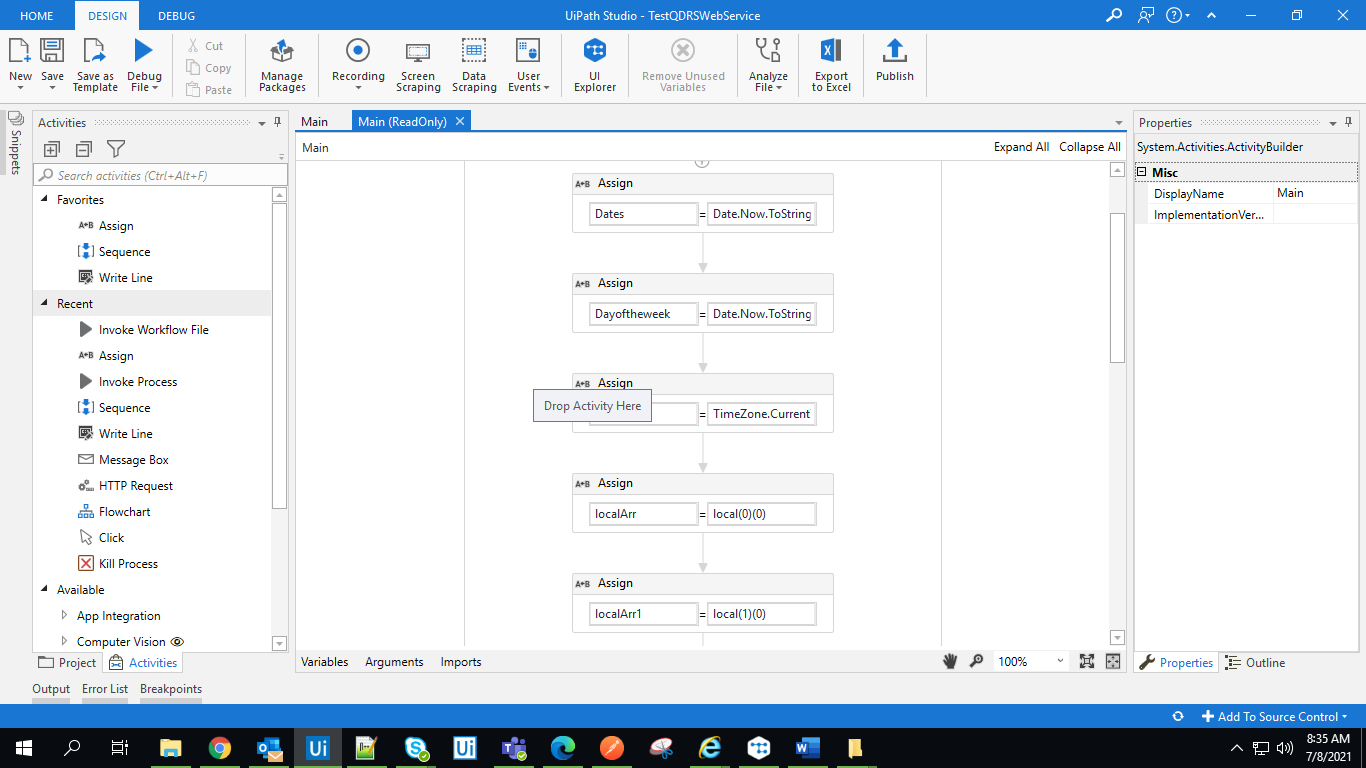Collapse the Favorites group
Viewport: 1366px width, 768px height.
point(44,199)
